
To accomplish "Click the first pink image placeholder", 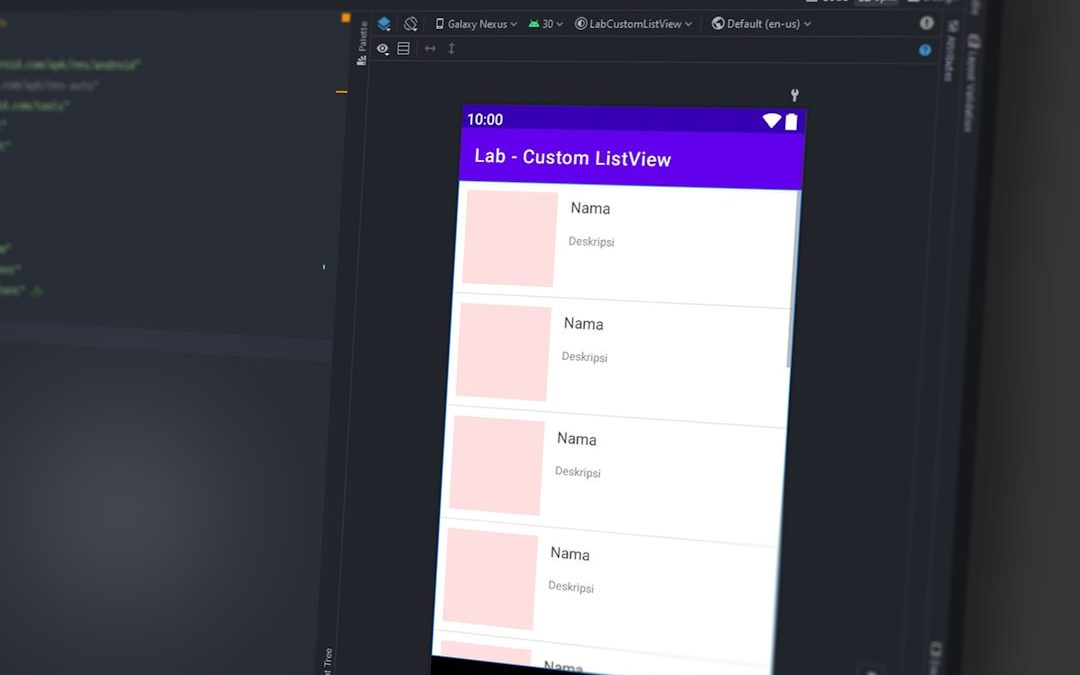I will [x=510, y=240].
